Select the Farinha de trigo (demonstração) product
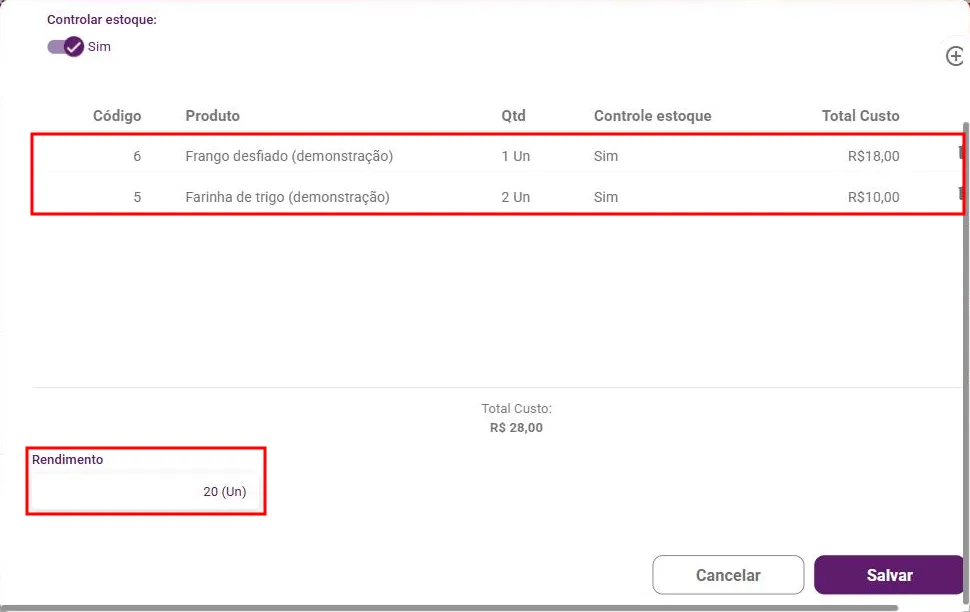This screenshot has width=970, height=612. (287, 197)
